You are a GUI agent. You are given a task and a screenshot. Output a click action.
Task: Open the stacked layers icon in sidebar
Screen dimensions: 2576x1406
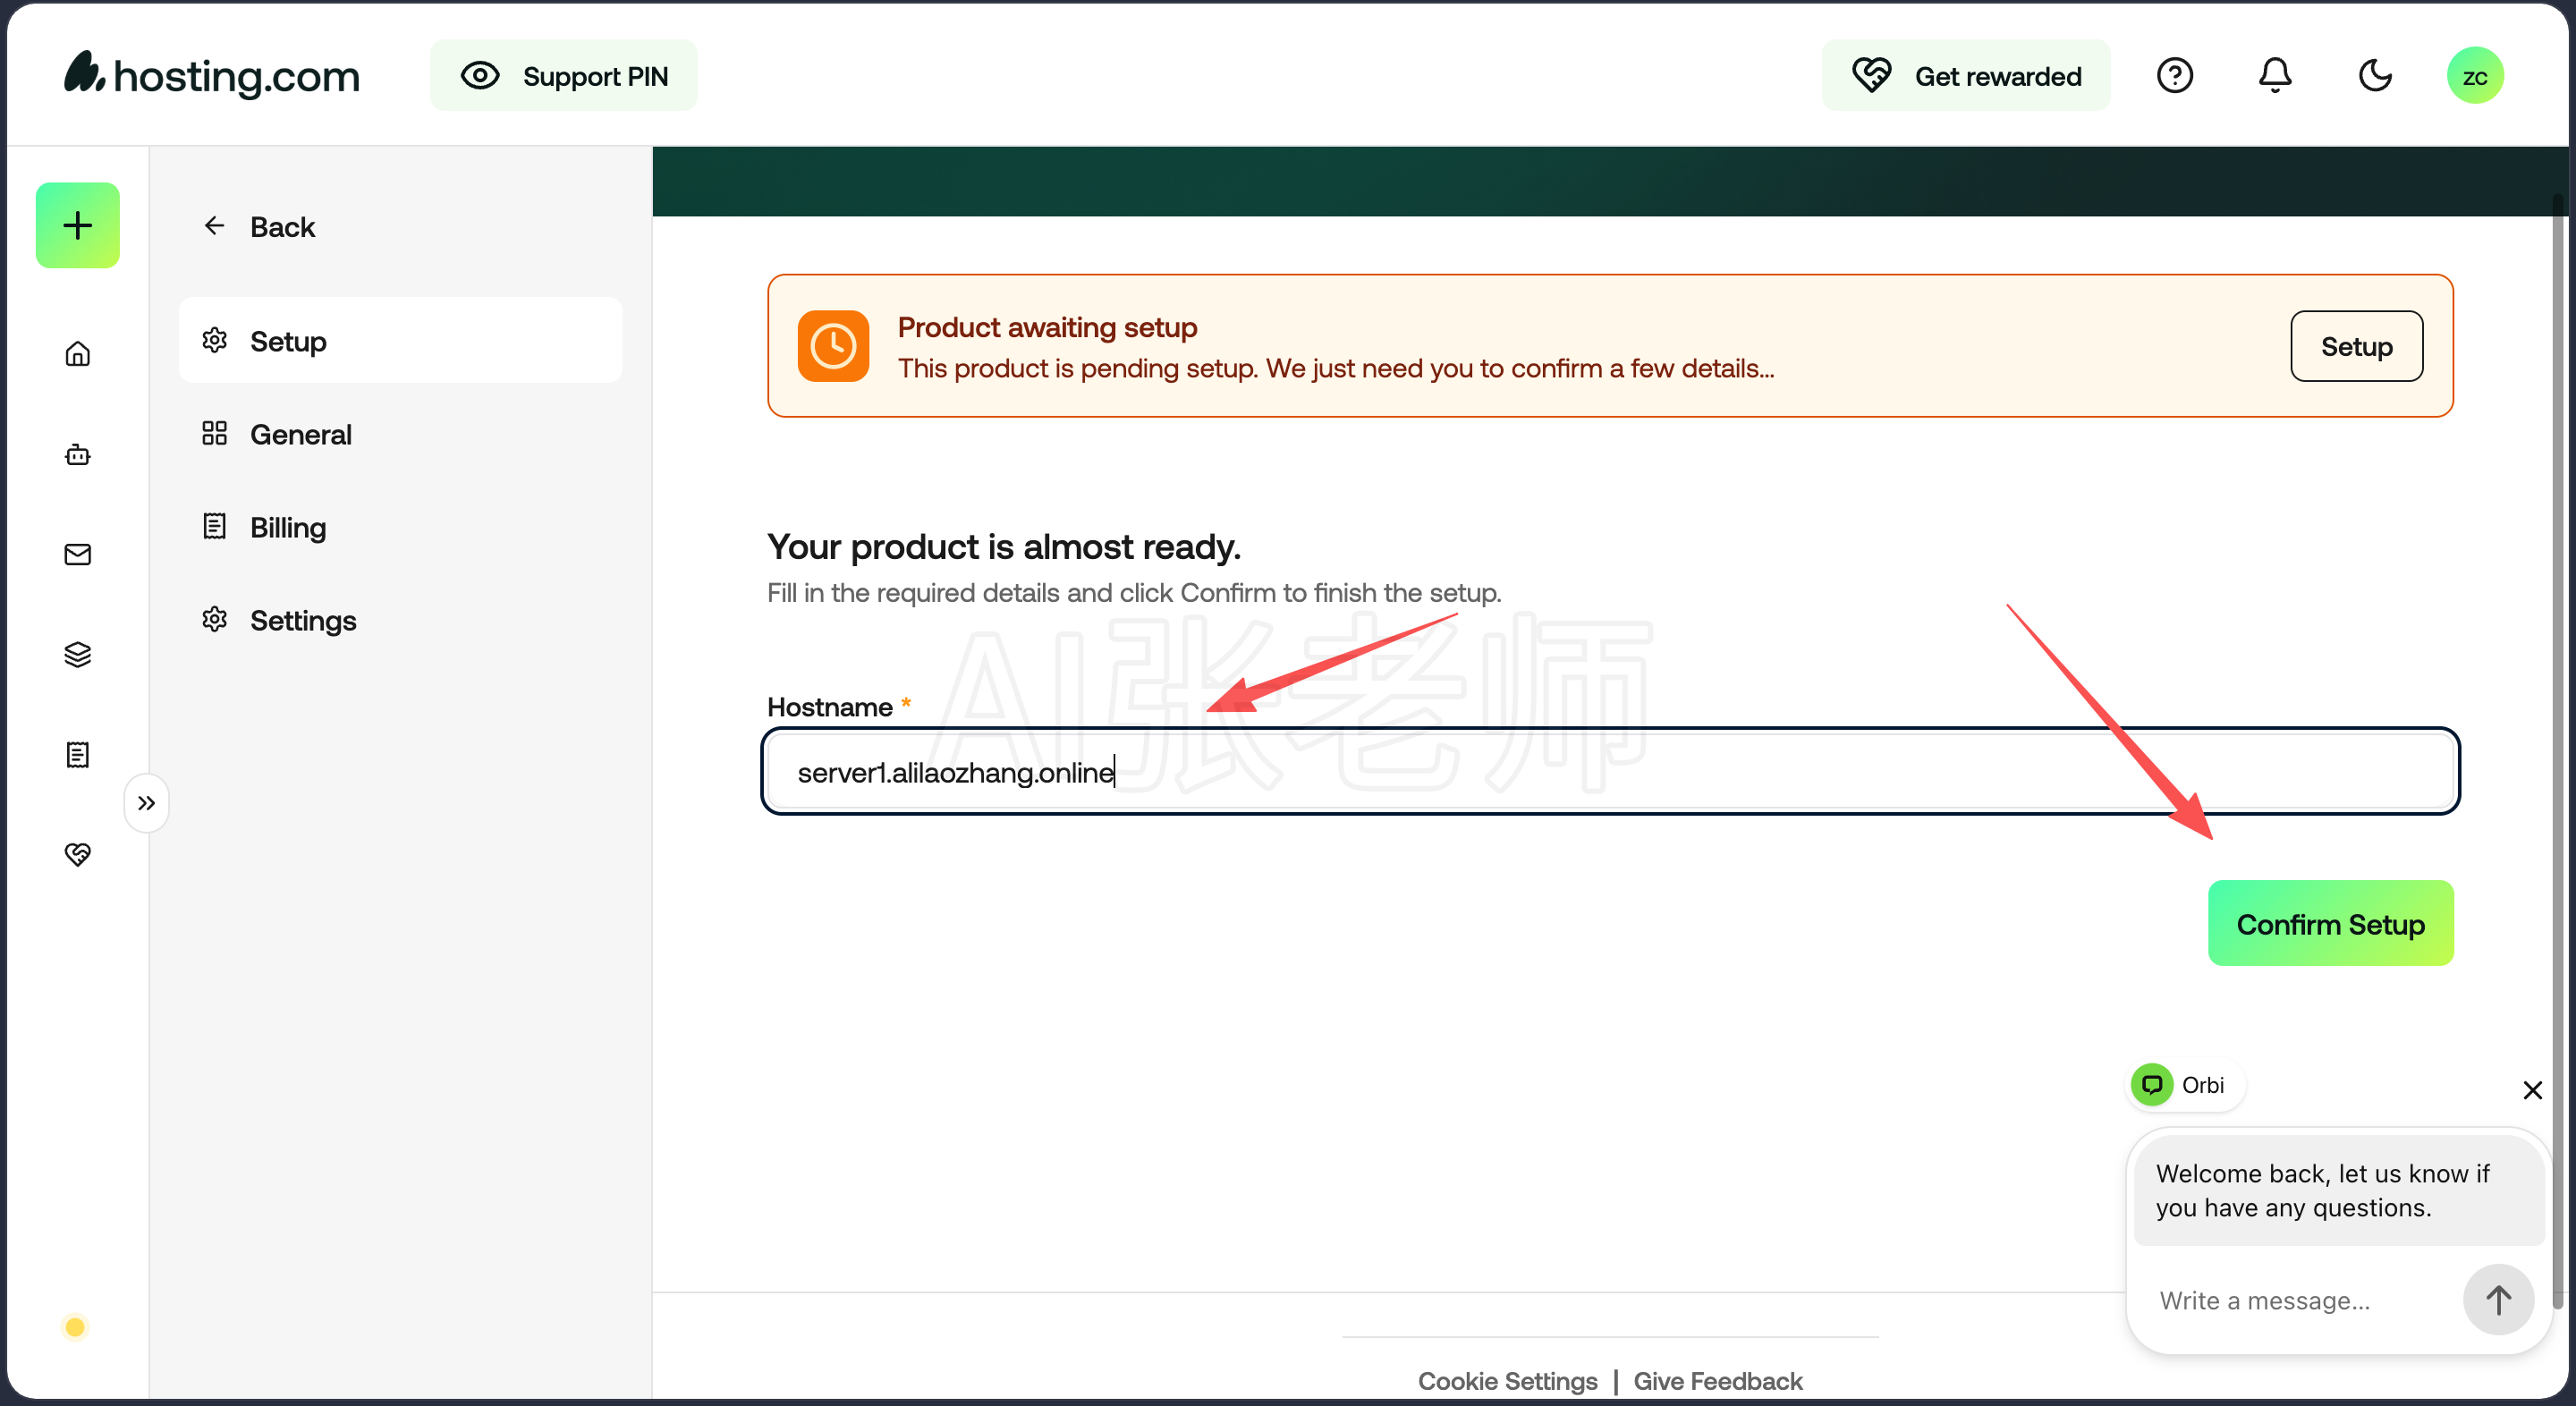78,655
